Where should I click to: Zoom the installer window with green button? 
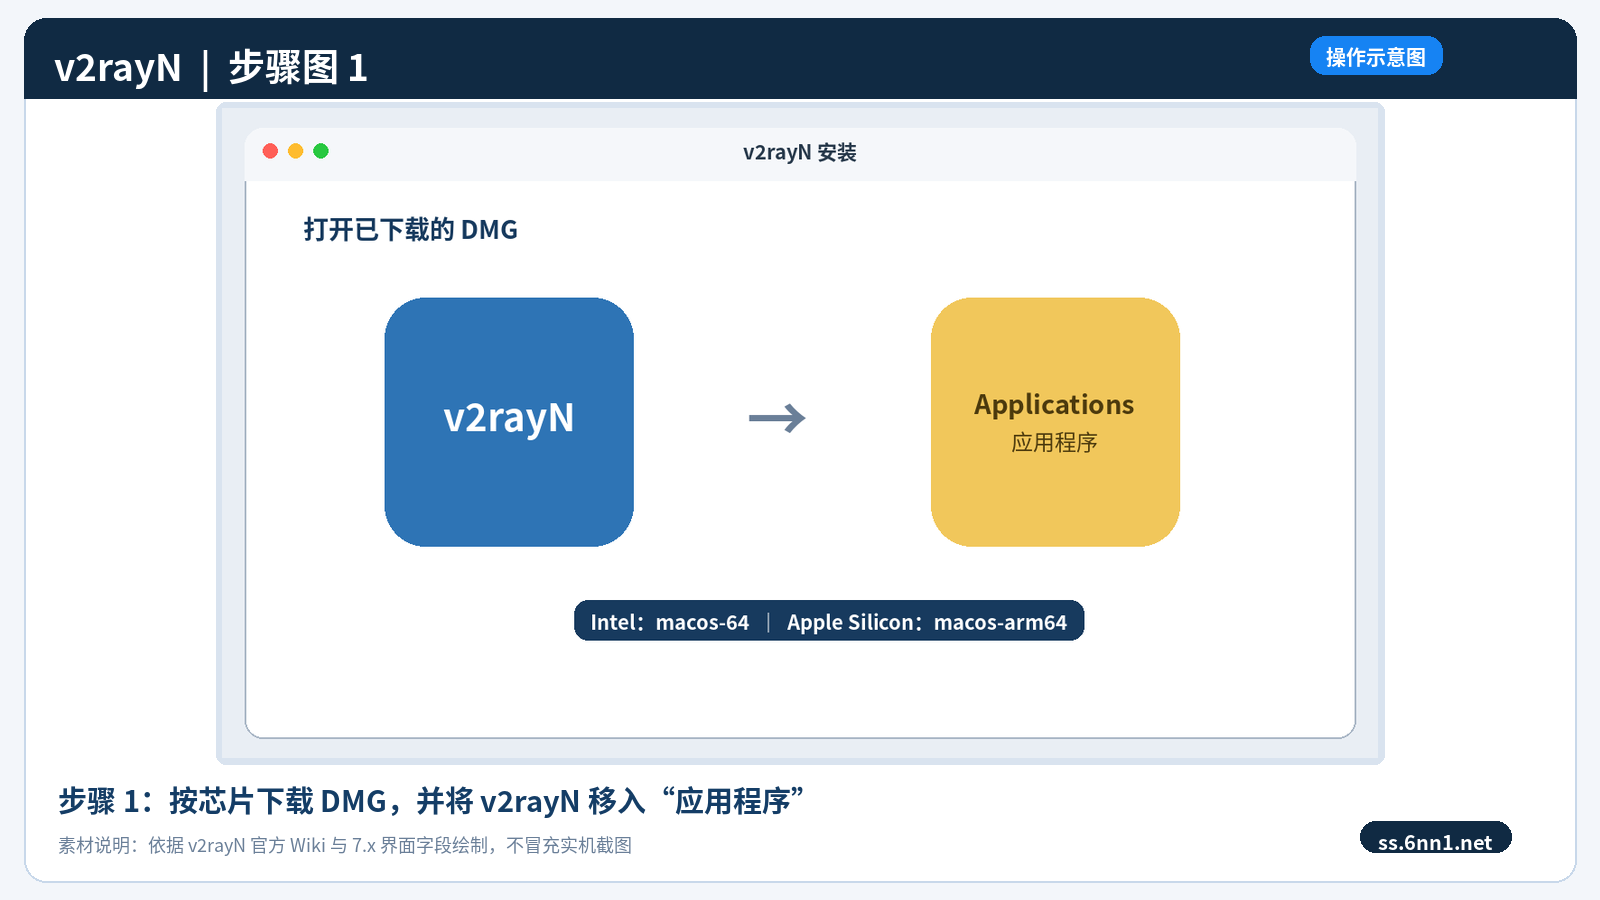point(321,151)
